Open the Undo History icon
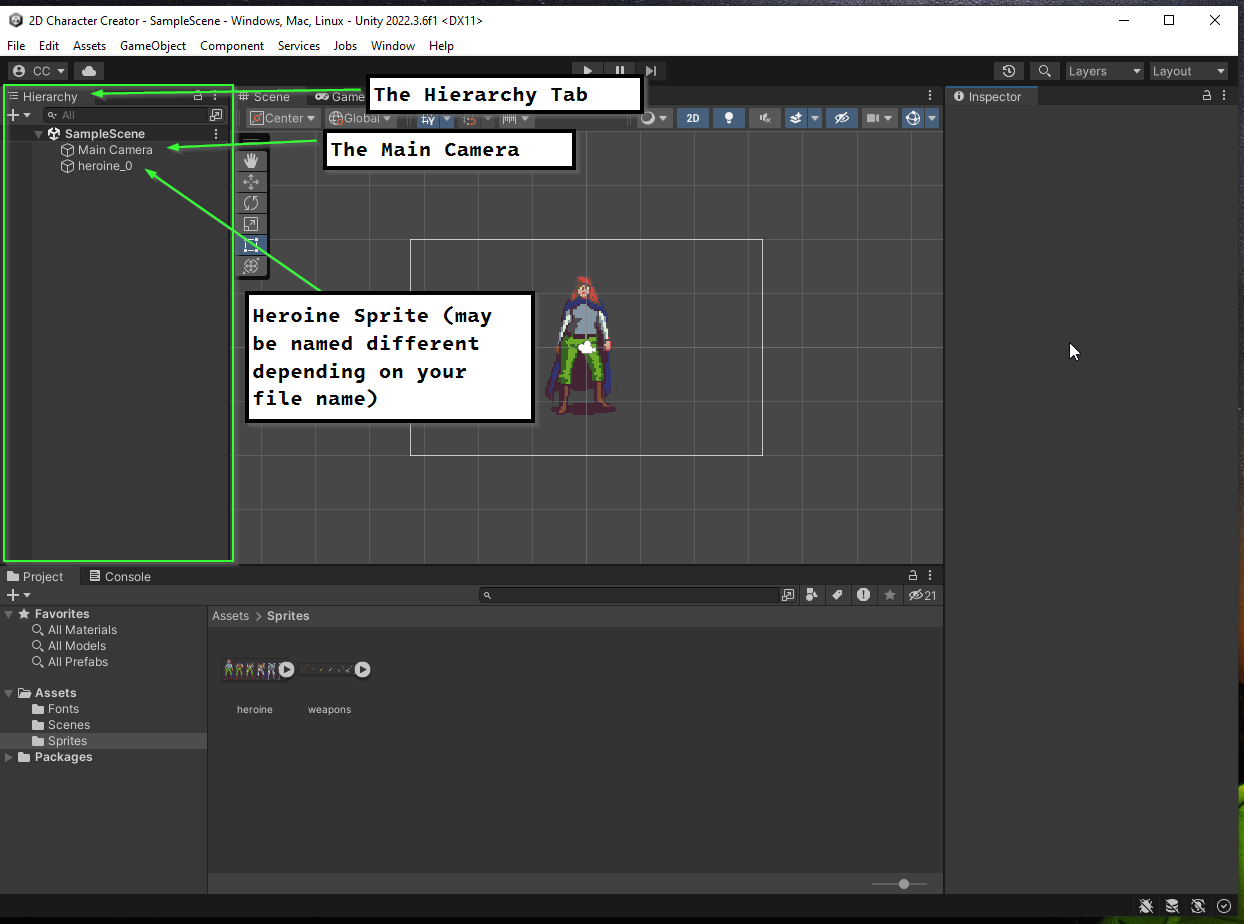 tap(1009, 71)
